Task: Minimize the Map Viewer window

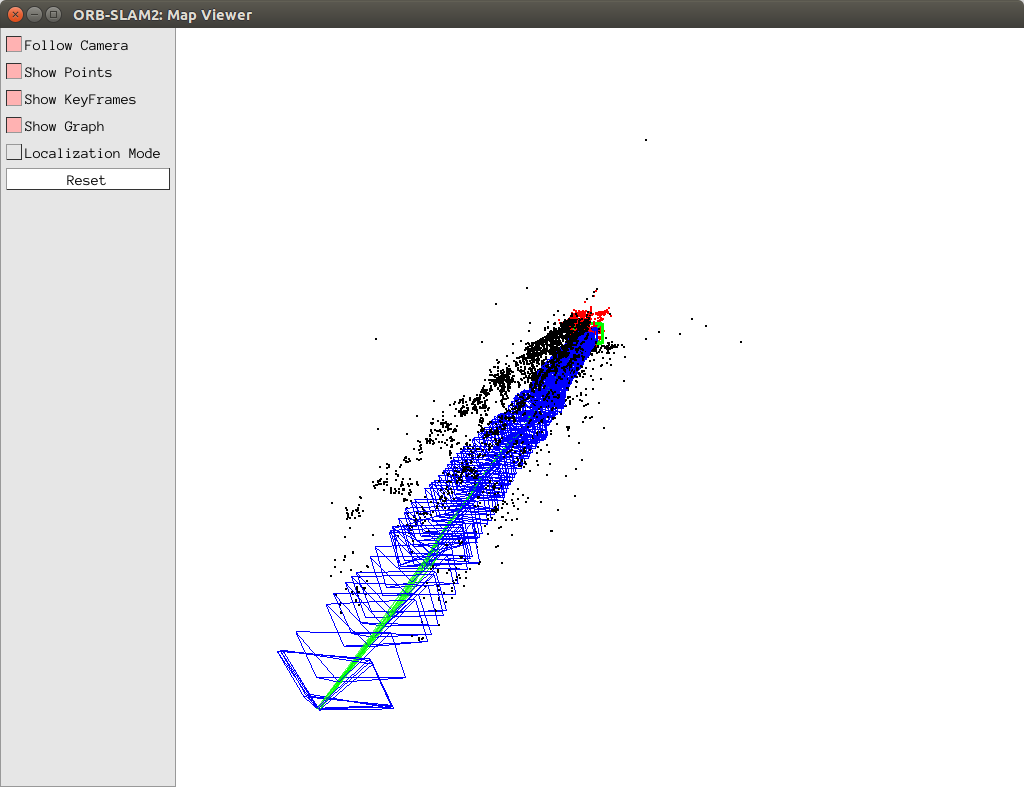Action: pyautogui.click(x=35, y=14)
